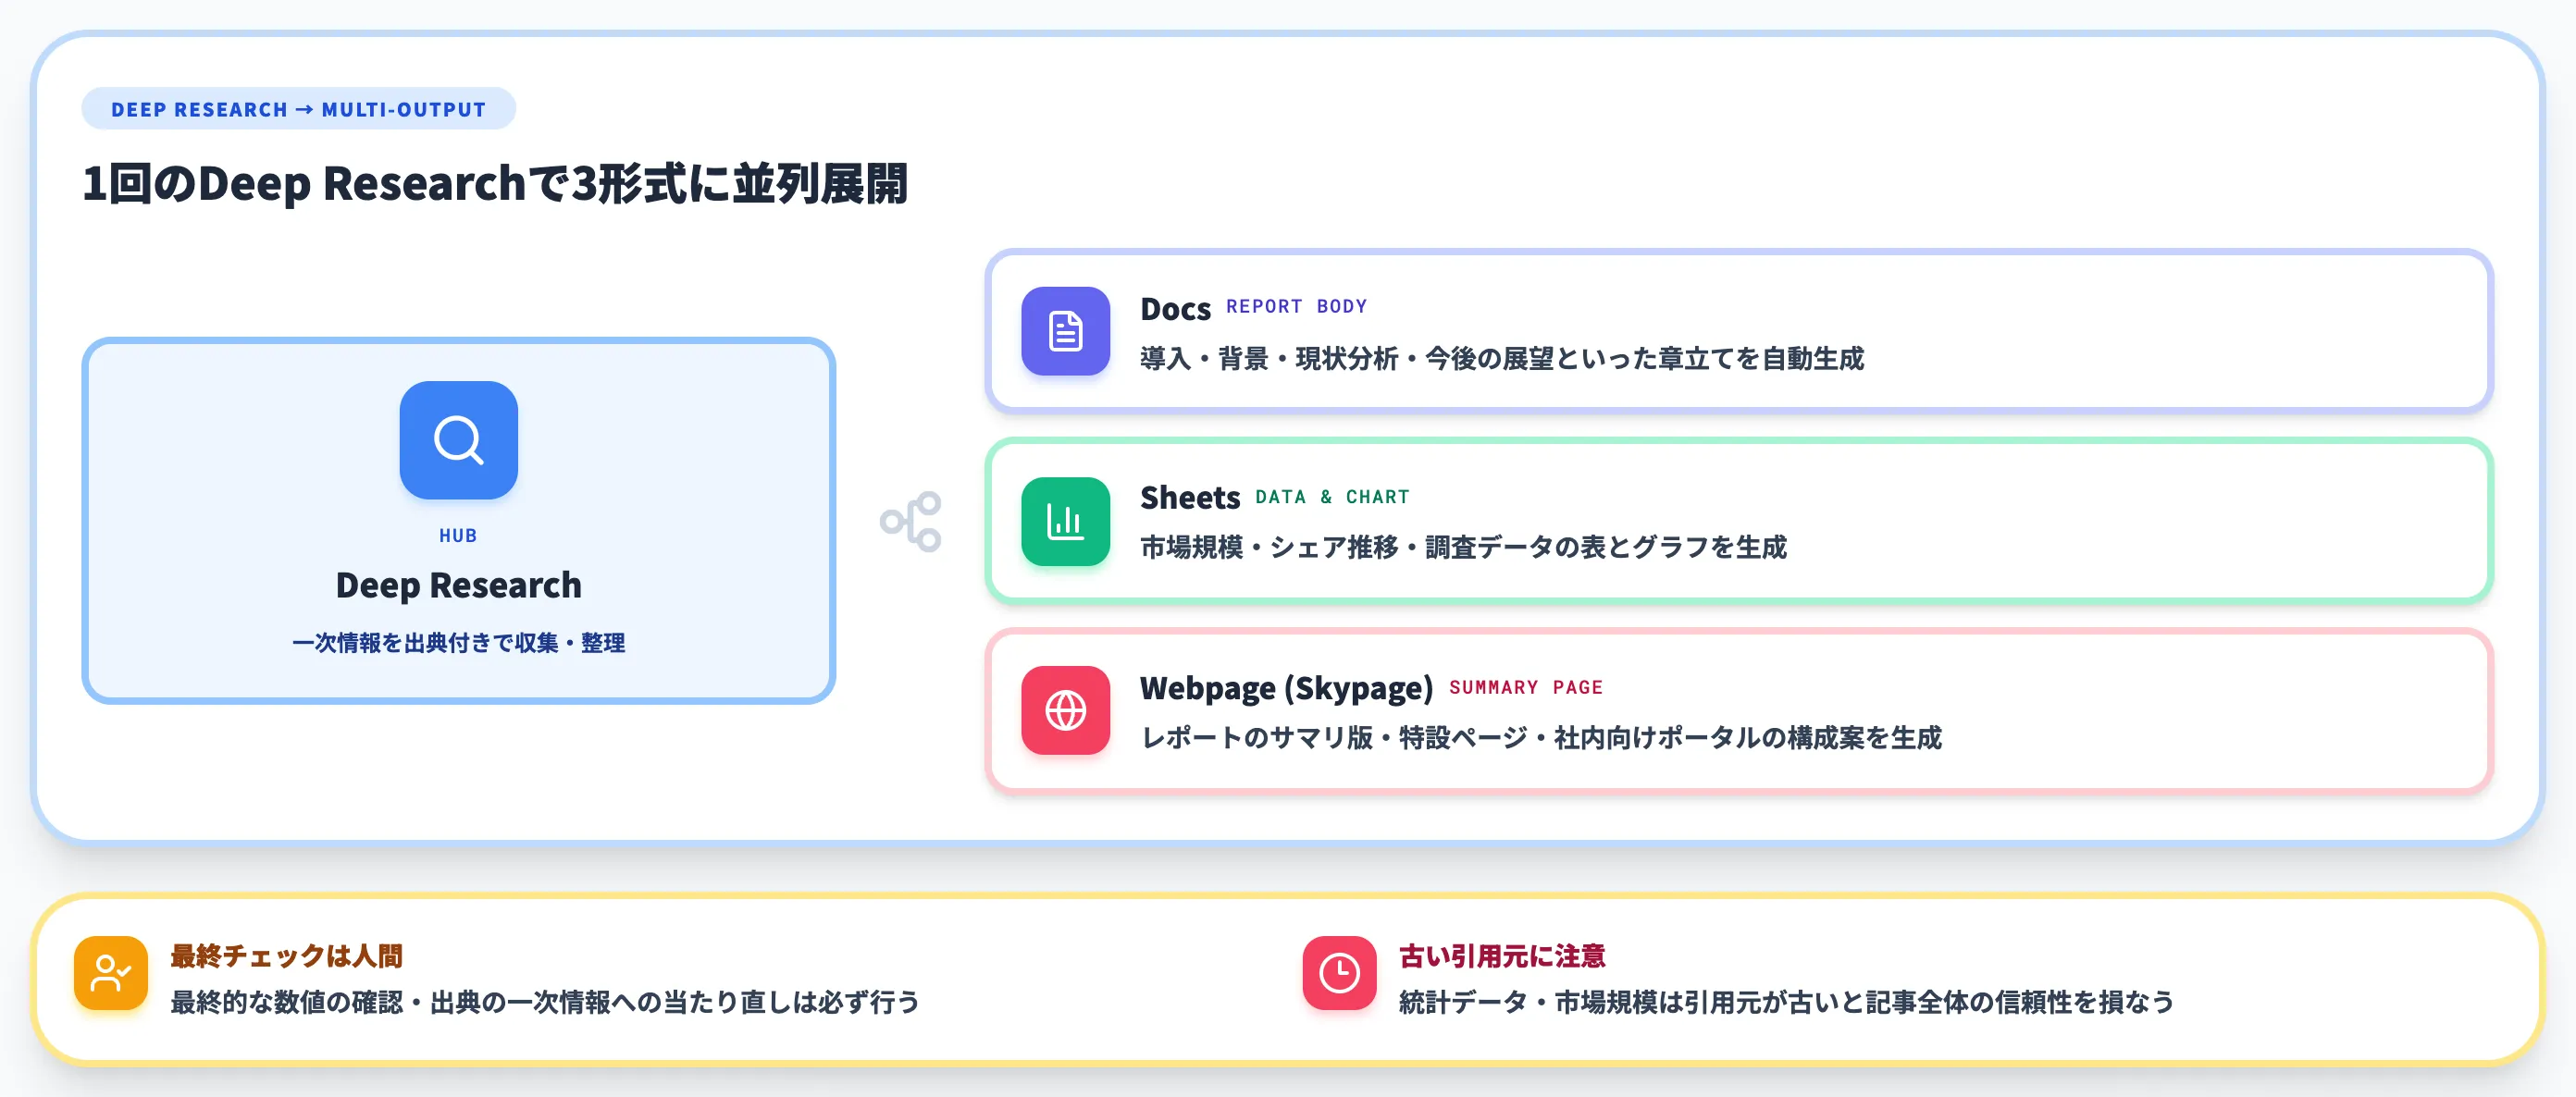
Task: Click the text 最終的な数値の確認・出典の一次情報への当たり直しは必ず行う
Action: coord(545,1002)
